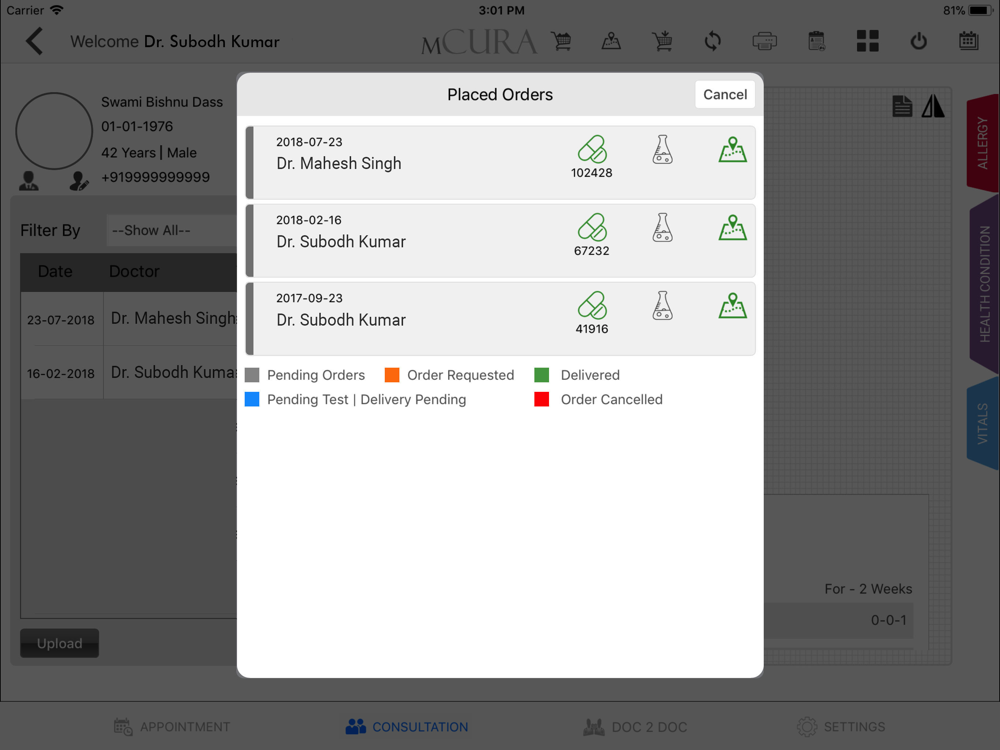Go back using the back arrow
1000x750 pixels.
click(34, 41)
